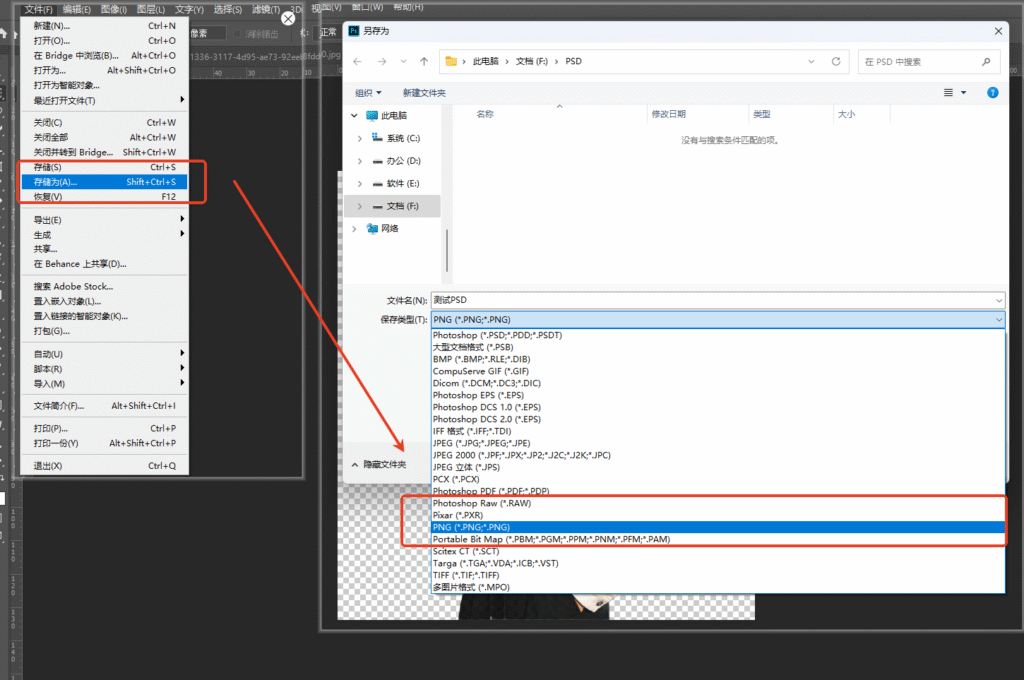The image size is (1024, 680).
Task: Expand the 系统 (C:) drive tree node
Action: (358, 138)
